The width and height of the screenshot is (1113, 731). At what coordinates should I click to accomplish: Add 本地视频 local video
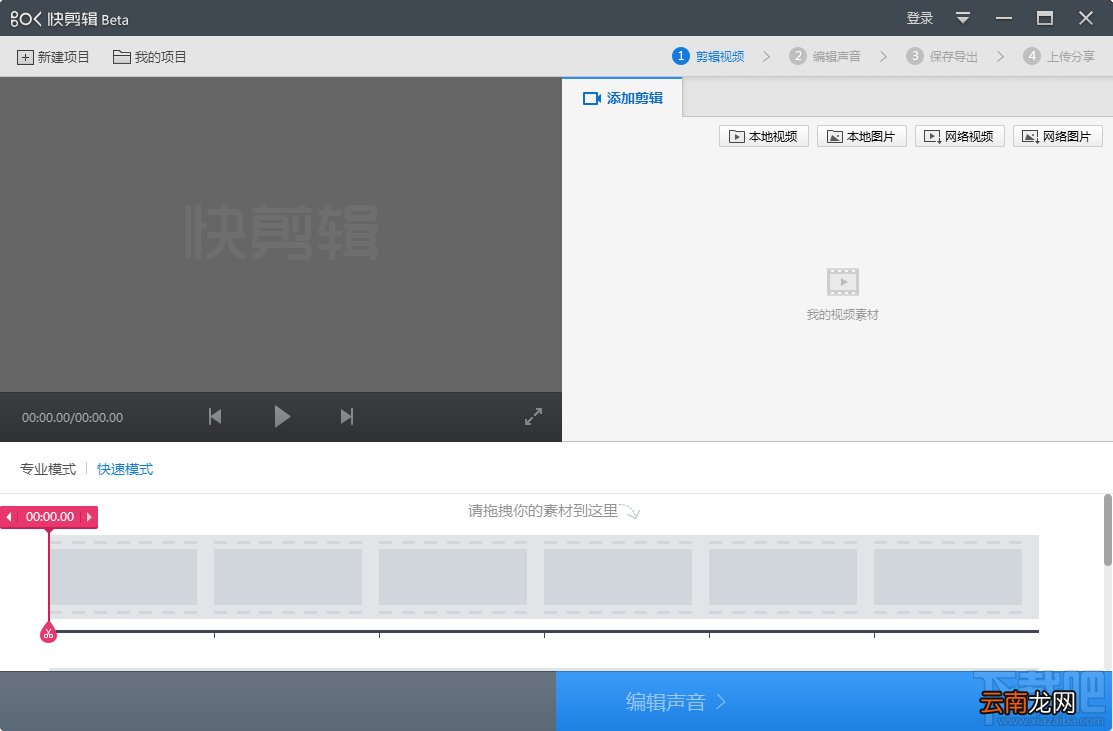(764, 136)
